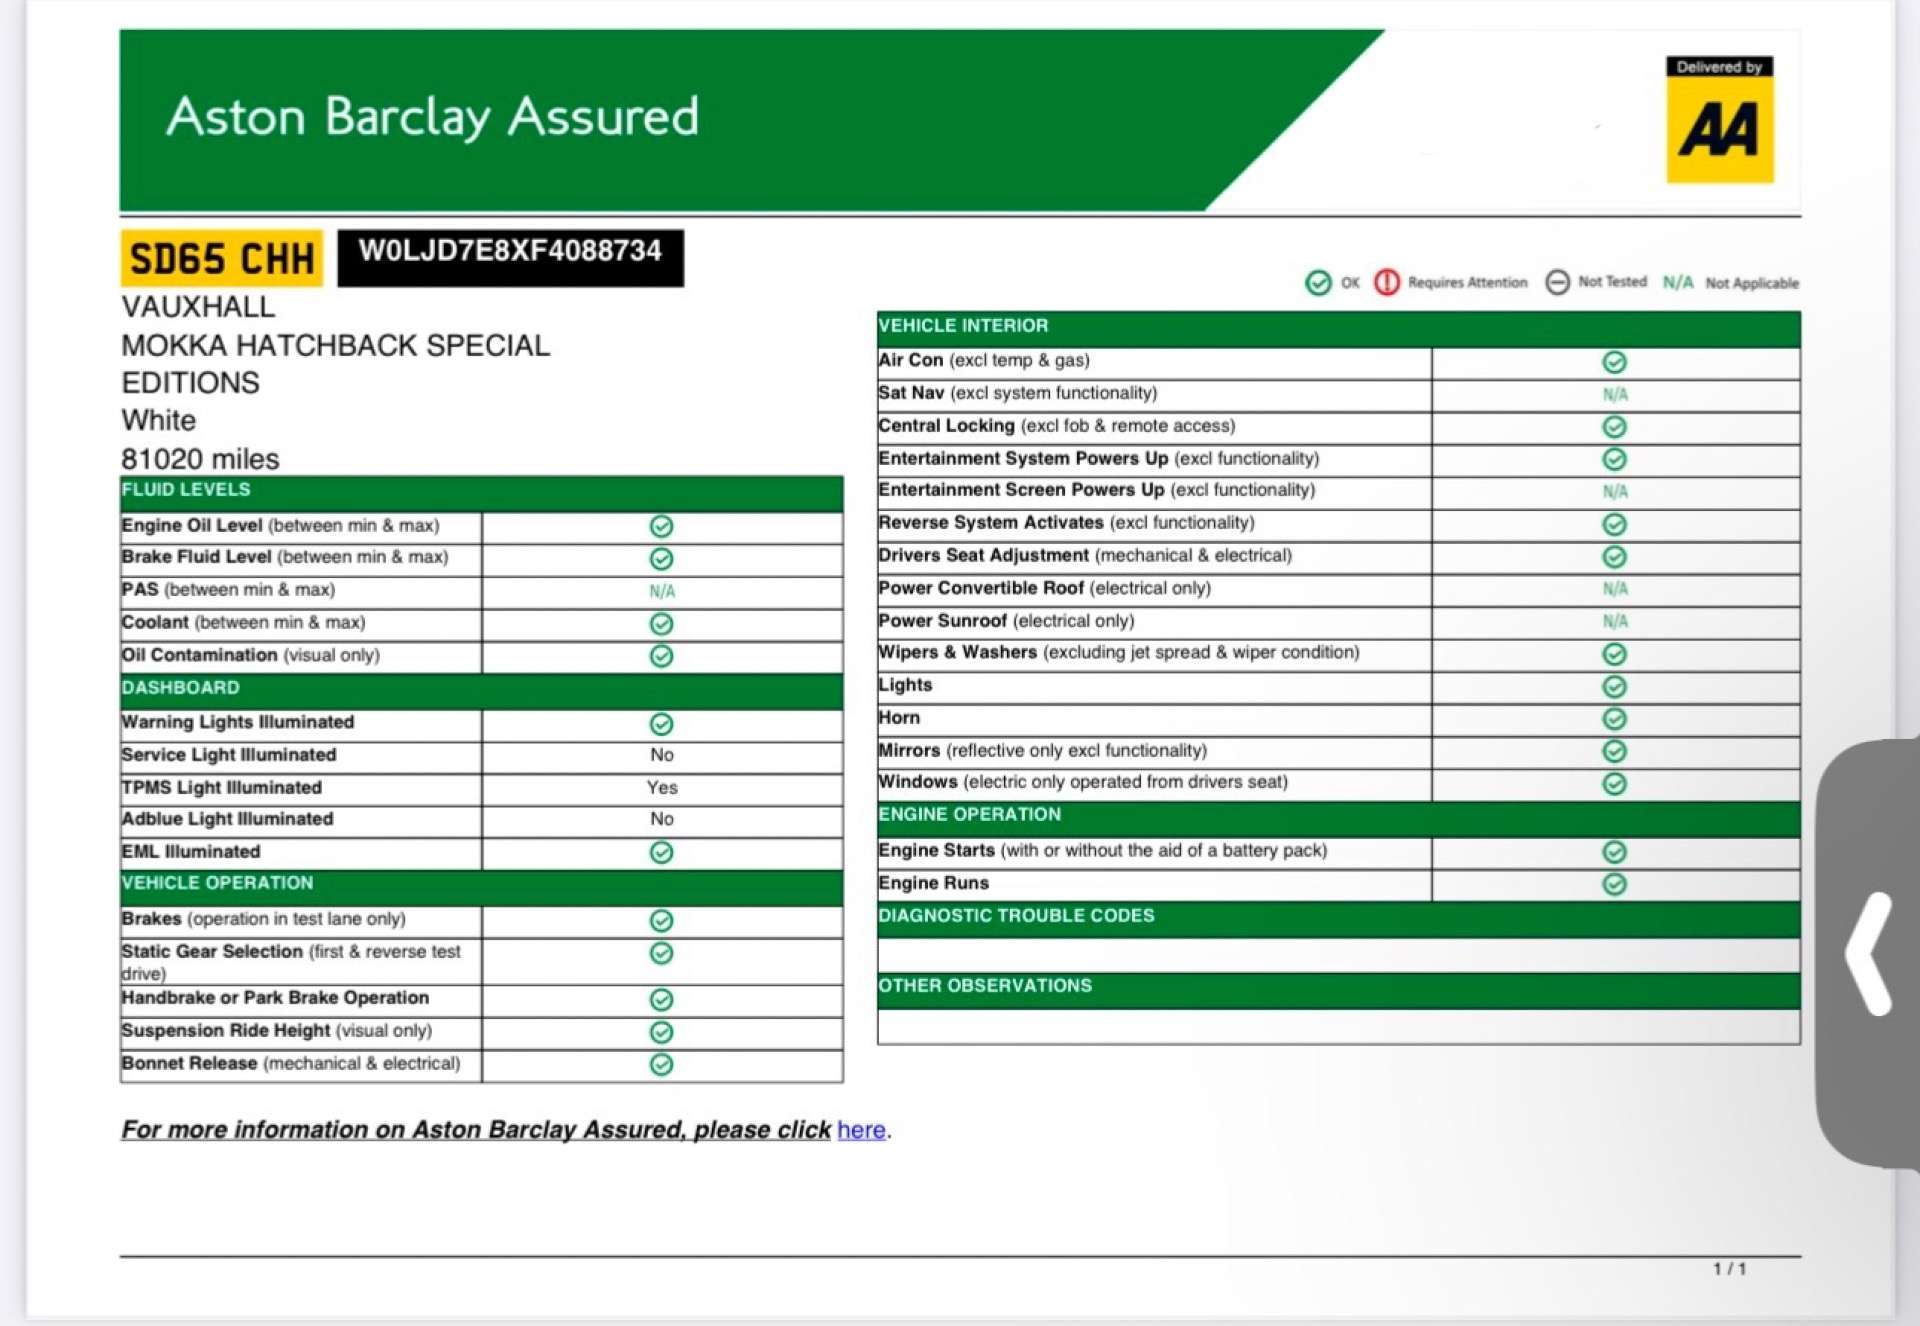The width and height of the screenshot is (1920, 1326).
Task: Click the VIN W0LJD7E8XF4088734
Action: tap(511, 251)
